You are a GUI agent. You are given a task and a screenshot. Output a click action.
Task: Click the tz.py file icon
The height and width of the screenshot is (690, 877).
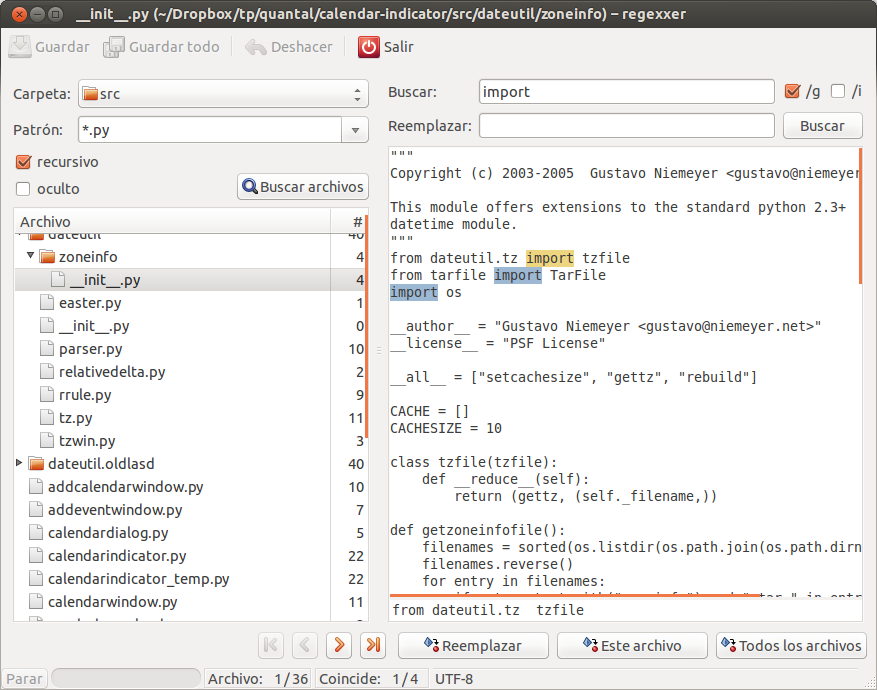click(x=47, y=417)
